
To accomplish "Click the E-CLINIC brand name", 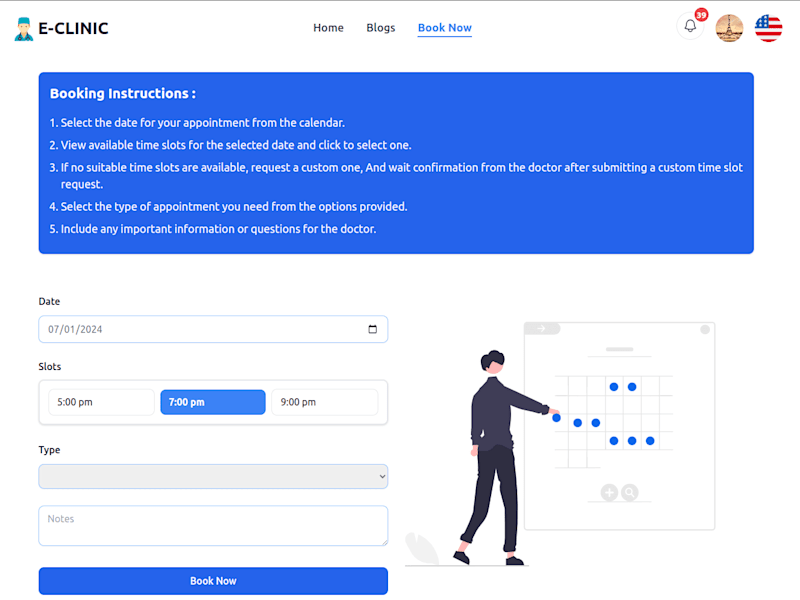I will [73, 29].
